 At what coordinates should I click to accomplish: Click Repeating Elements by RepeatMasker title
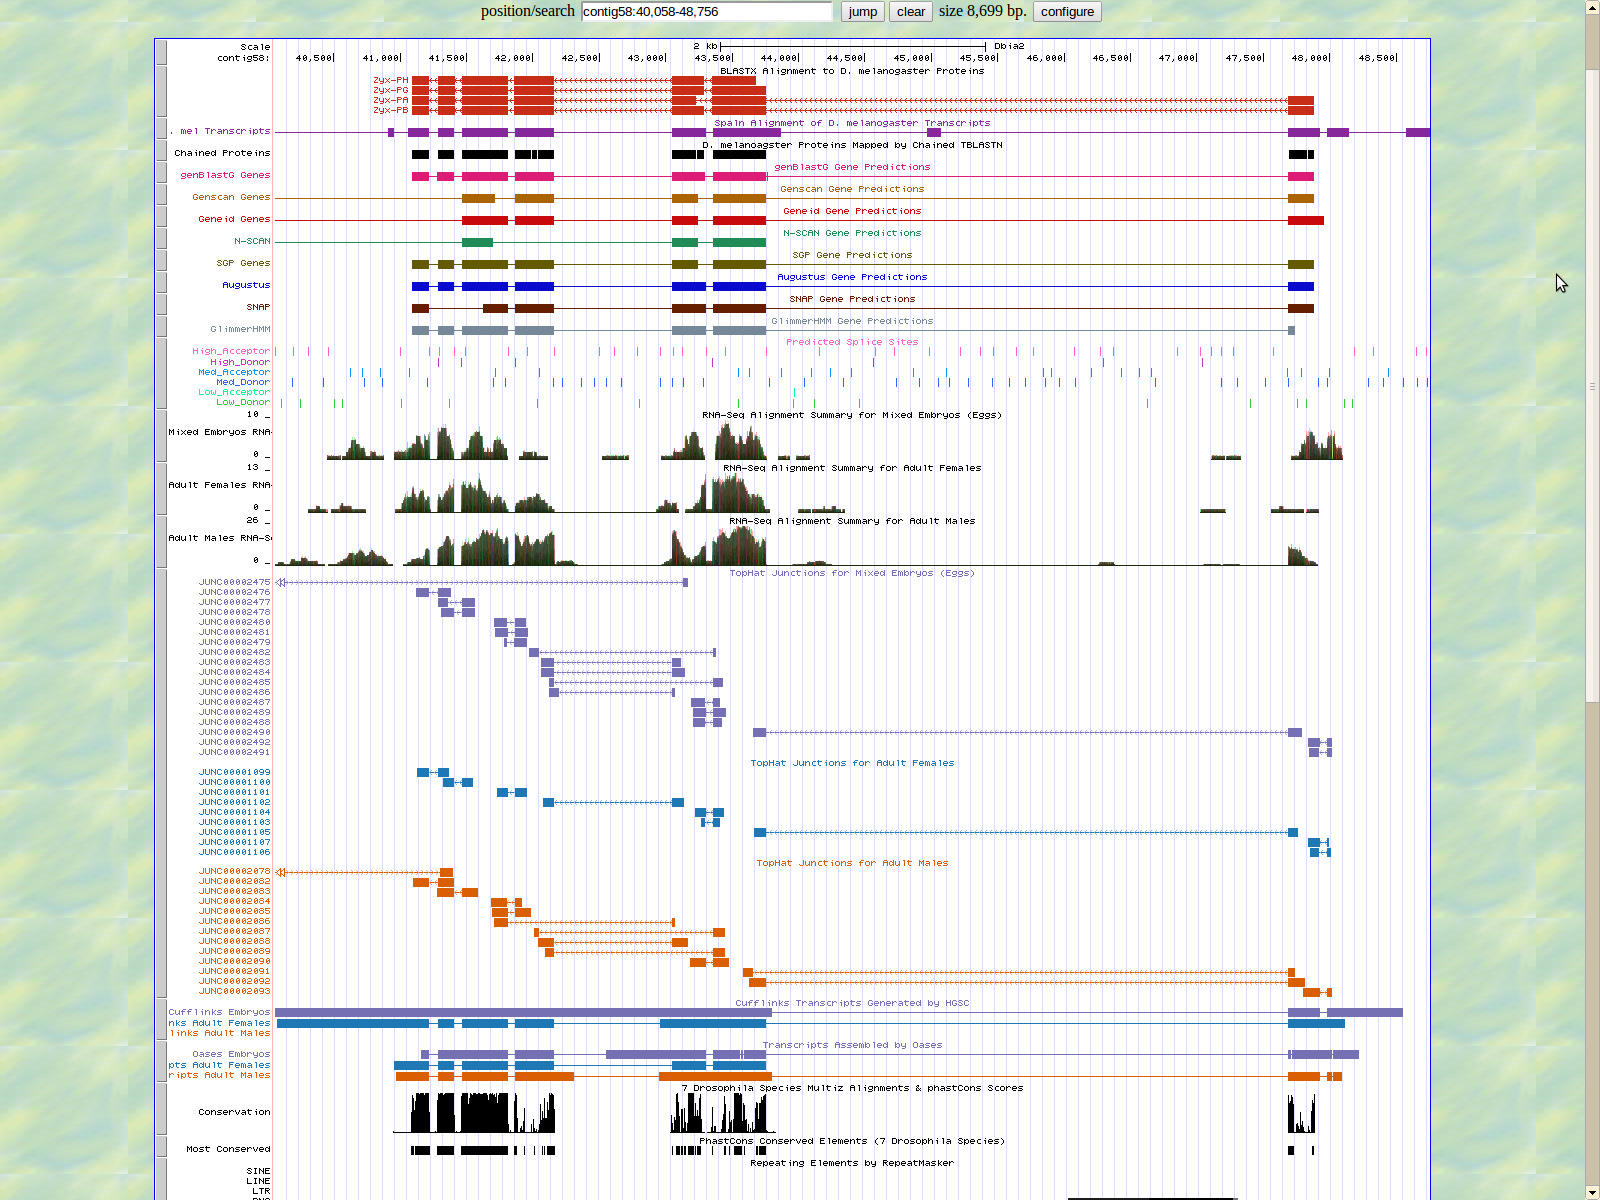pos(852,1163)
